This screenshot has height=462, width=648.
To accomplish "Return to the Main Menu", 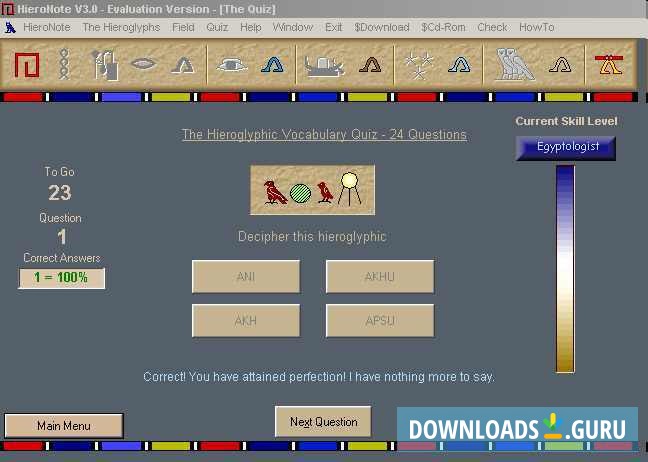I will 64,426.
